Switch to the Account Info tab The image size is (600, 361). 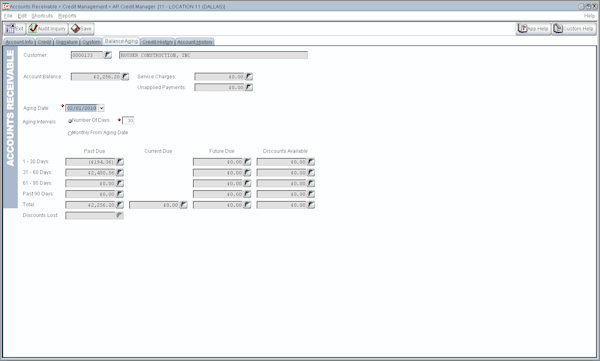click(19, 42)
